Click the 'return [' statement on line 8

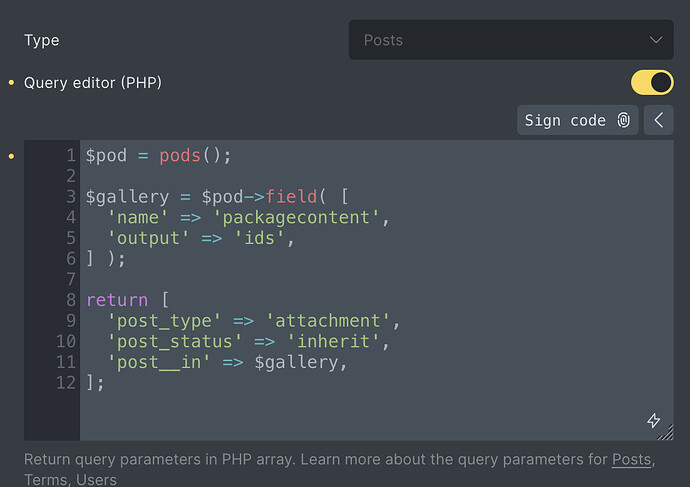(x=128, y=300)
